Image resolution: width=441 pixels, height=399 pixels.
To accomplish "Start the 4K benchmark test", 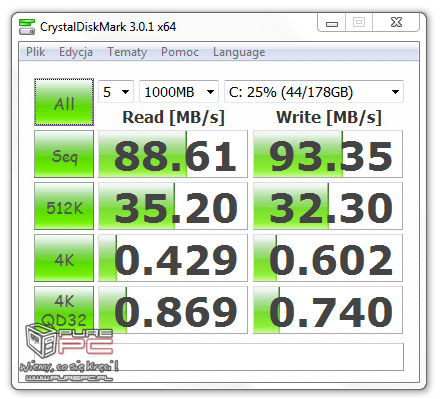I will (64, 258).
